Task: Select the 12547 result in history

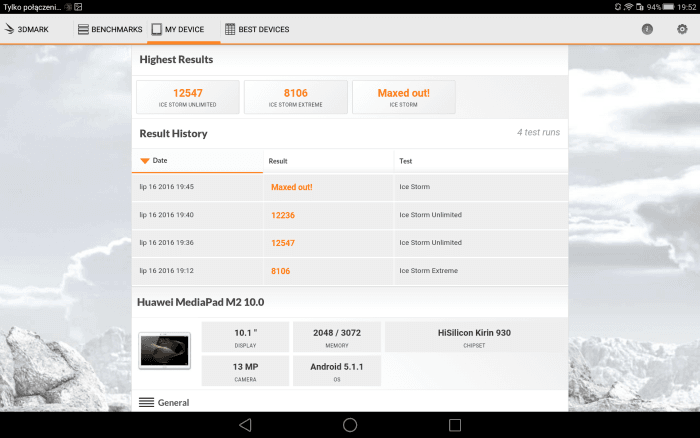Action: tap(283, 243)
